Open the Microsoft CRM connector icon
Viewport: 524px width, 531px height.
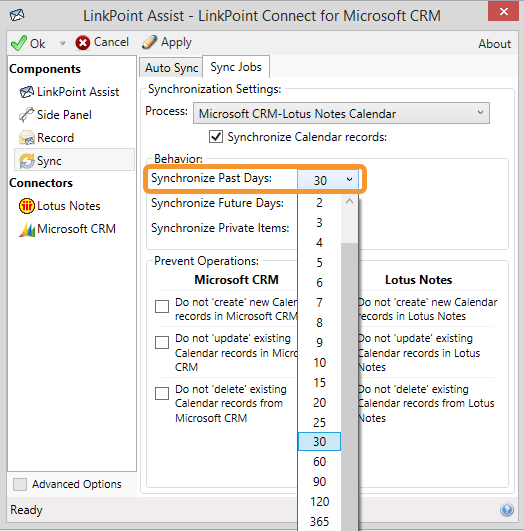pyautogui.click(x=27, y=229)
